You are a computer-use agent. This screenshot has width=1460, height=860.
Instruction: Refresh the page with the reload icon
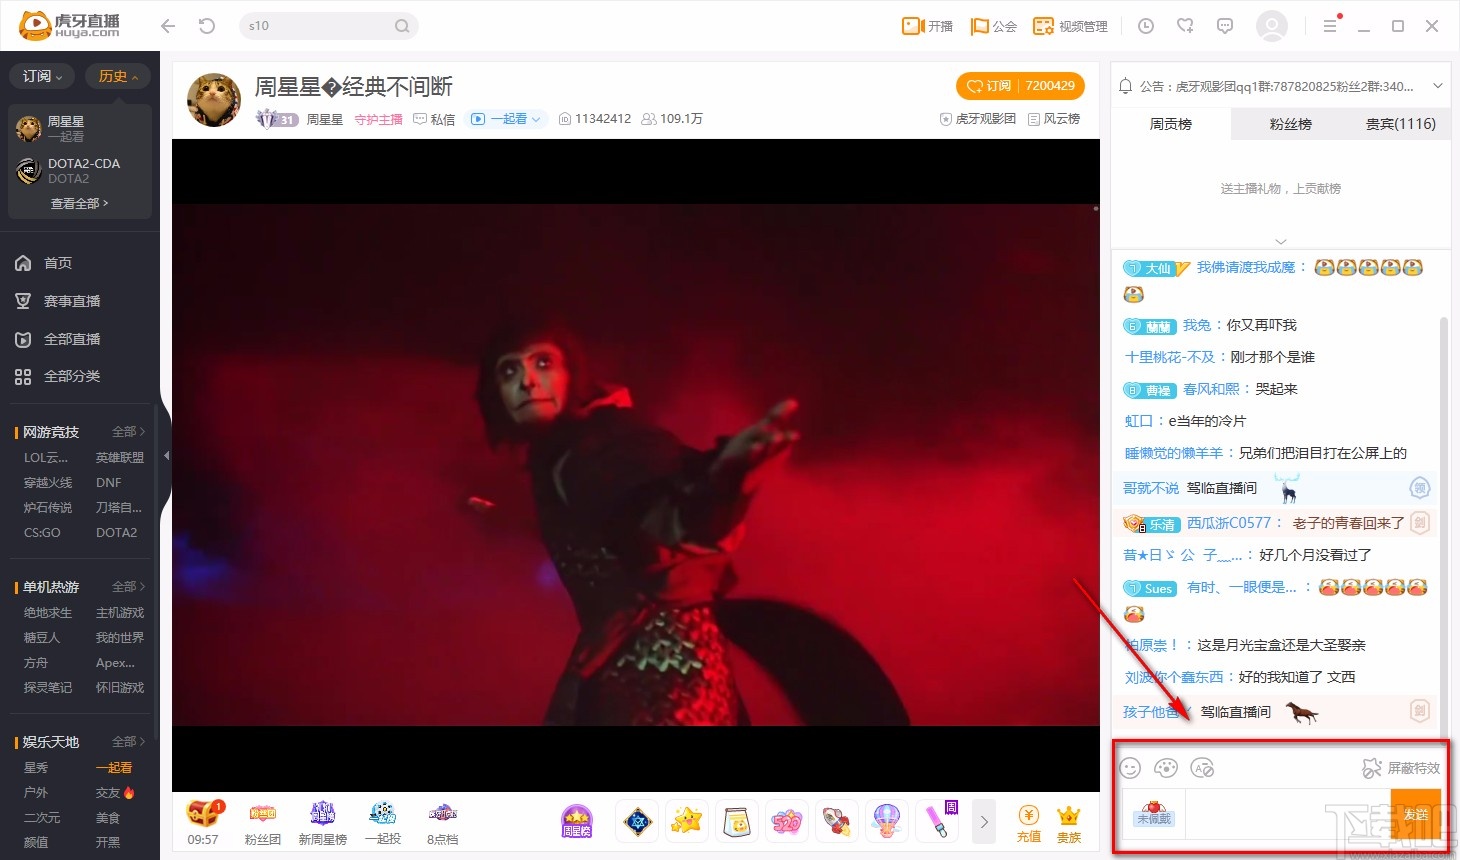click(x=207, y=26)
